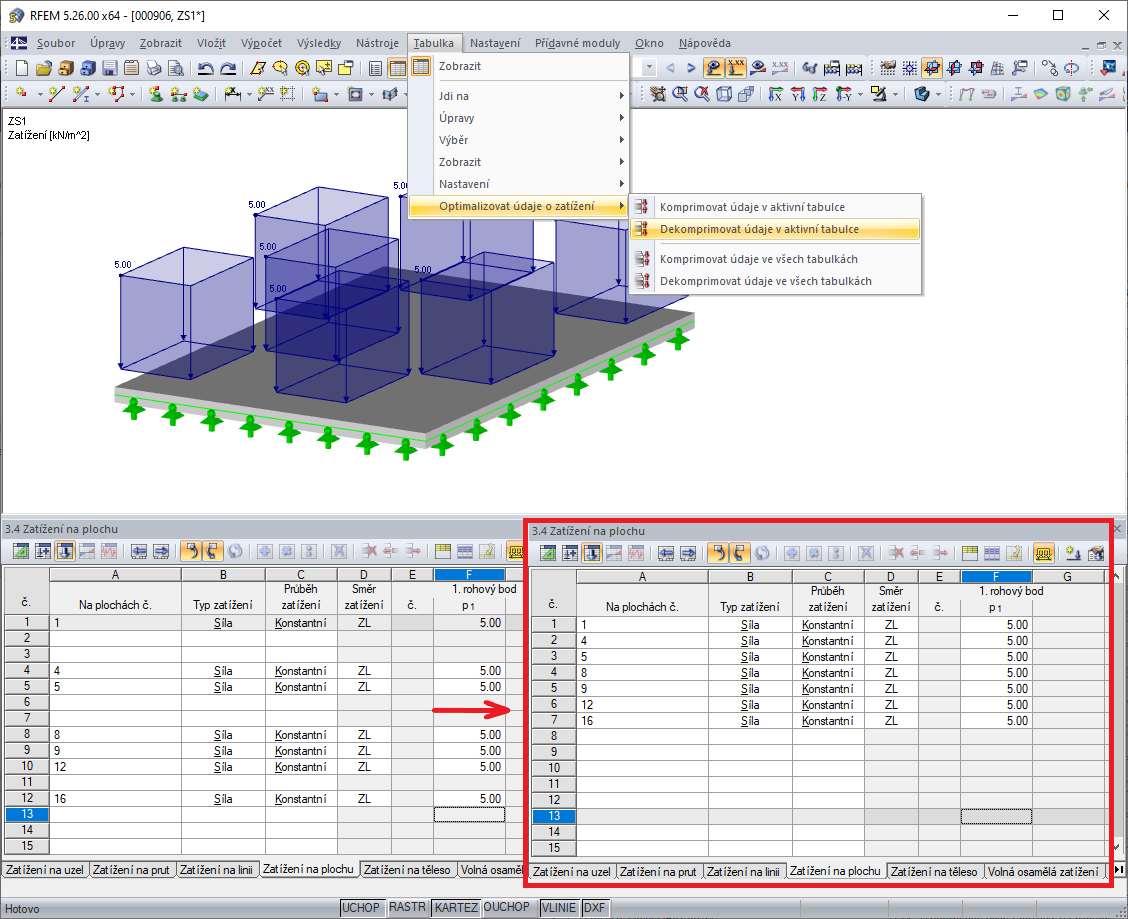
Task: Click surface number 12 in right table
Action: tap(642, 705)
